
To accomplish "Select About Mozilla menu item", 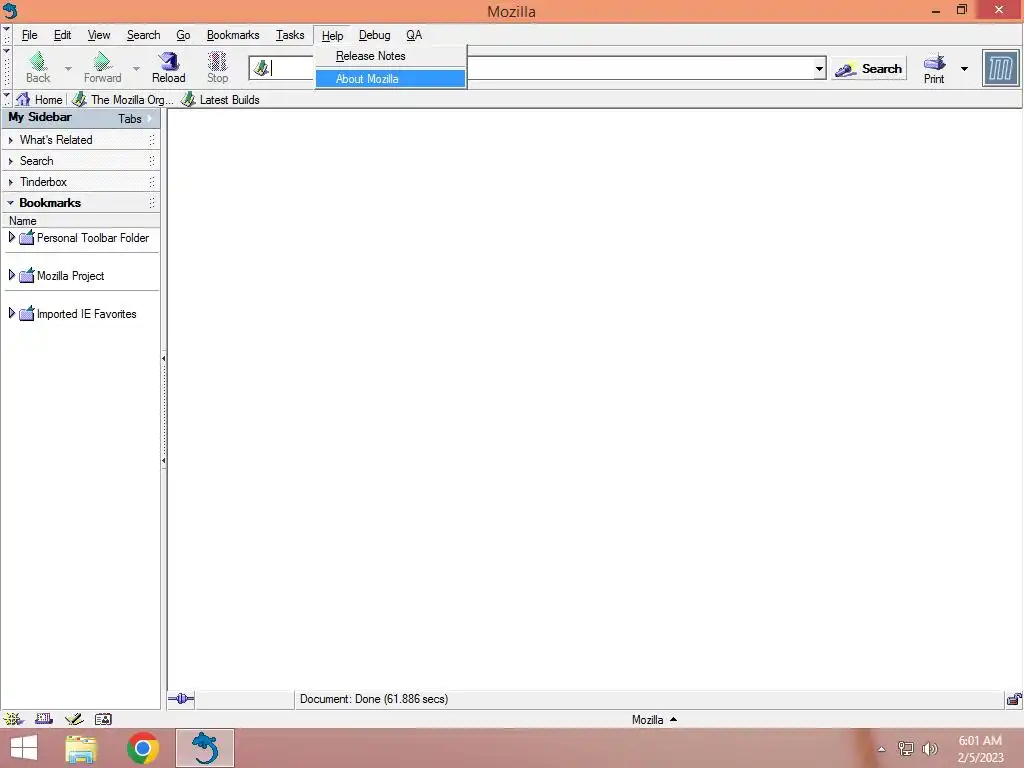I will pyautogui.click(x=391, y=78).
